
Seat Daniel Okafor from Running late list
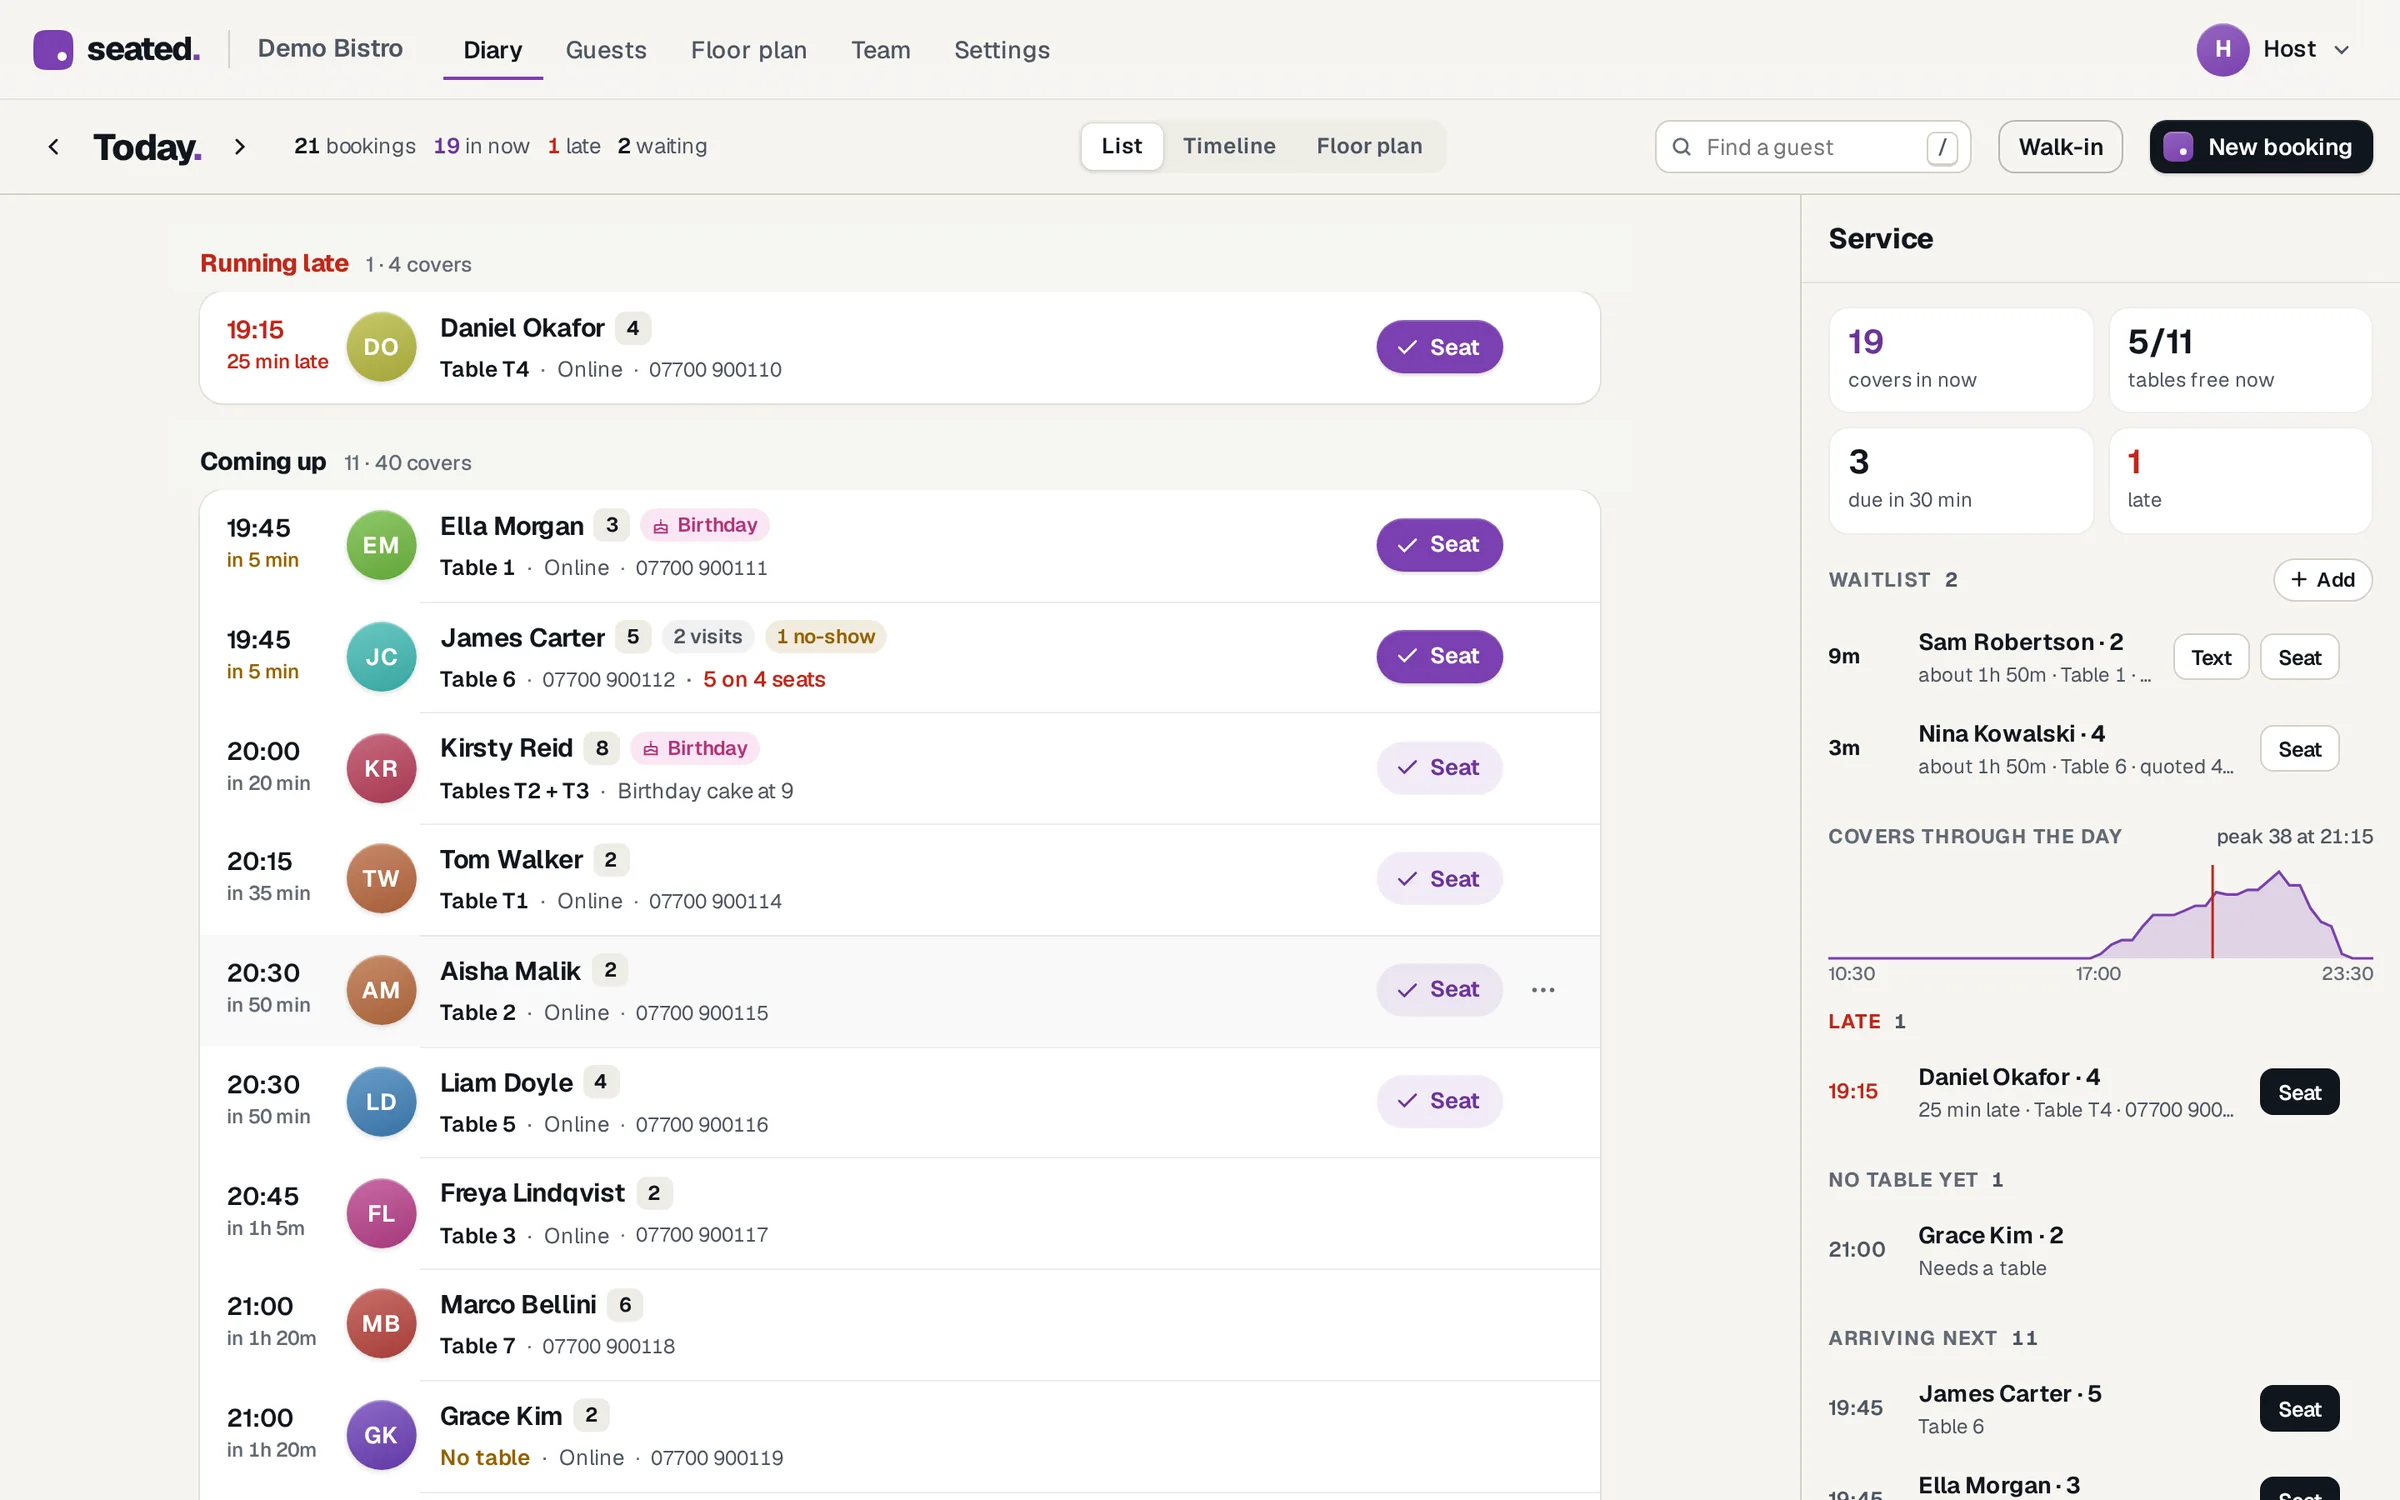(1439, 347)
